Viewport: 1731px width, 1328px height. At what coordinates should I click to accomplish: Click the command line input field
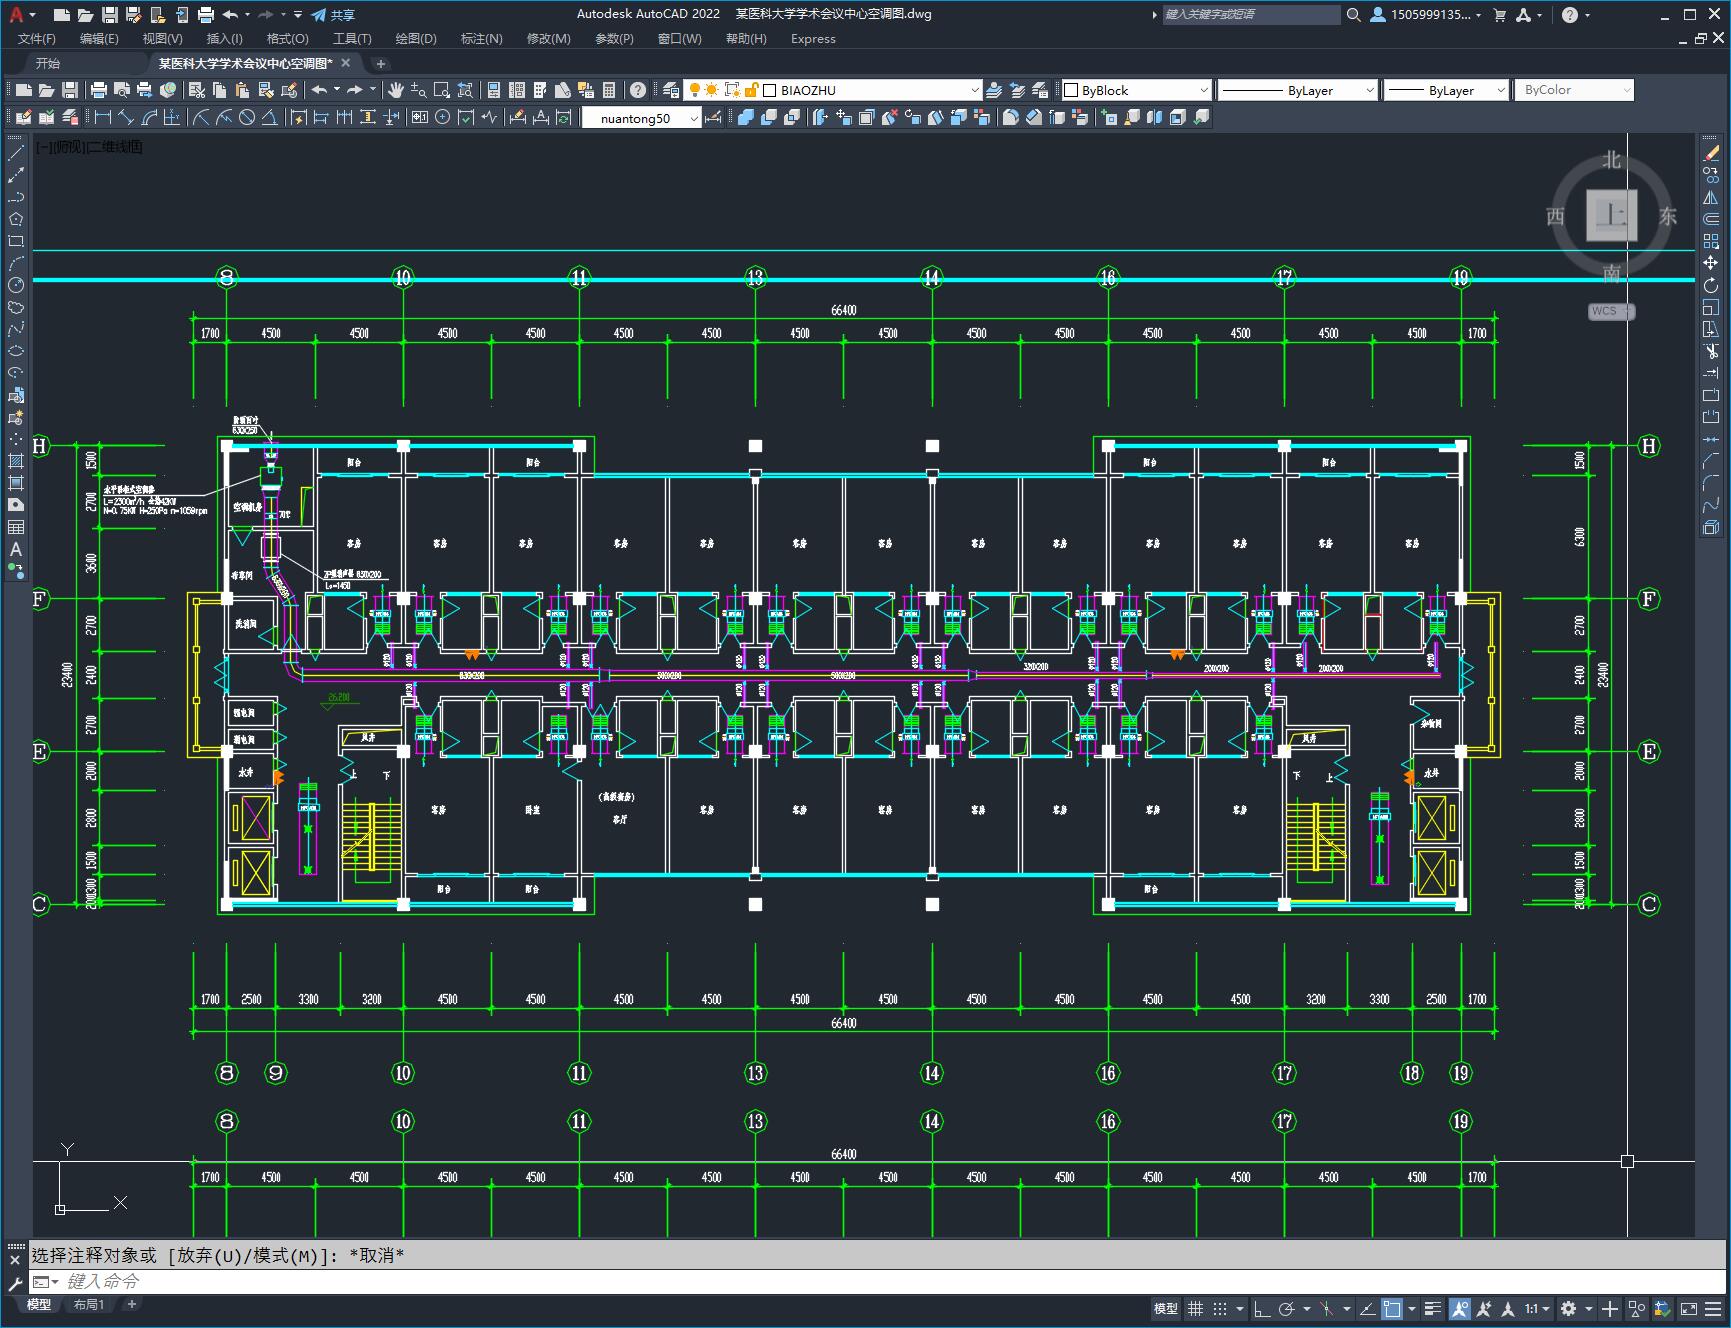[x=880, y=1281]
